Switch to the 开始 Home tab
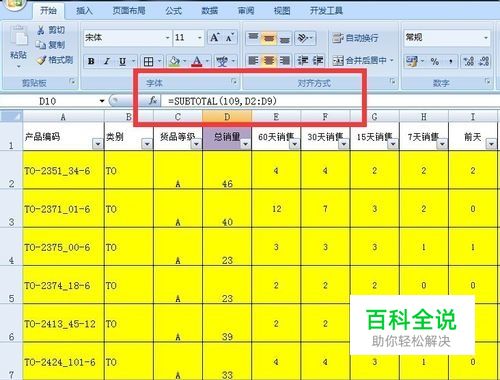Image resolution: width=500 pixels, height=380 pixels. click(x=48, y=11)
